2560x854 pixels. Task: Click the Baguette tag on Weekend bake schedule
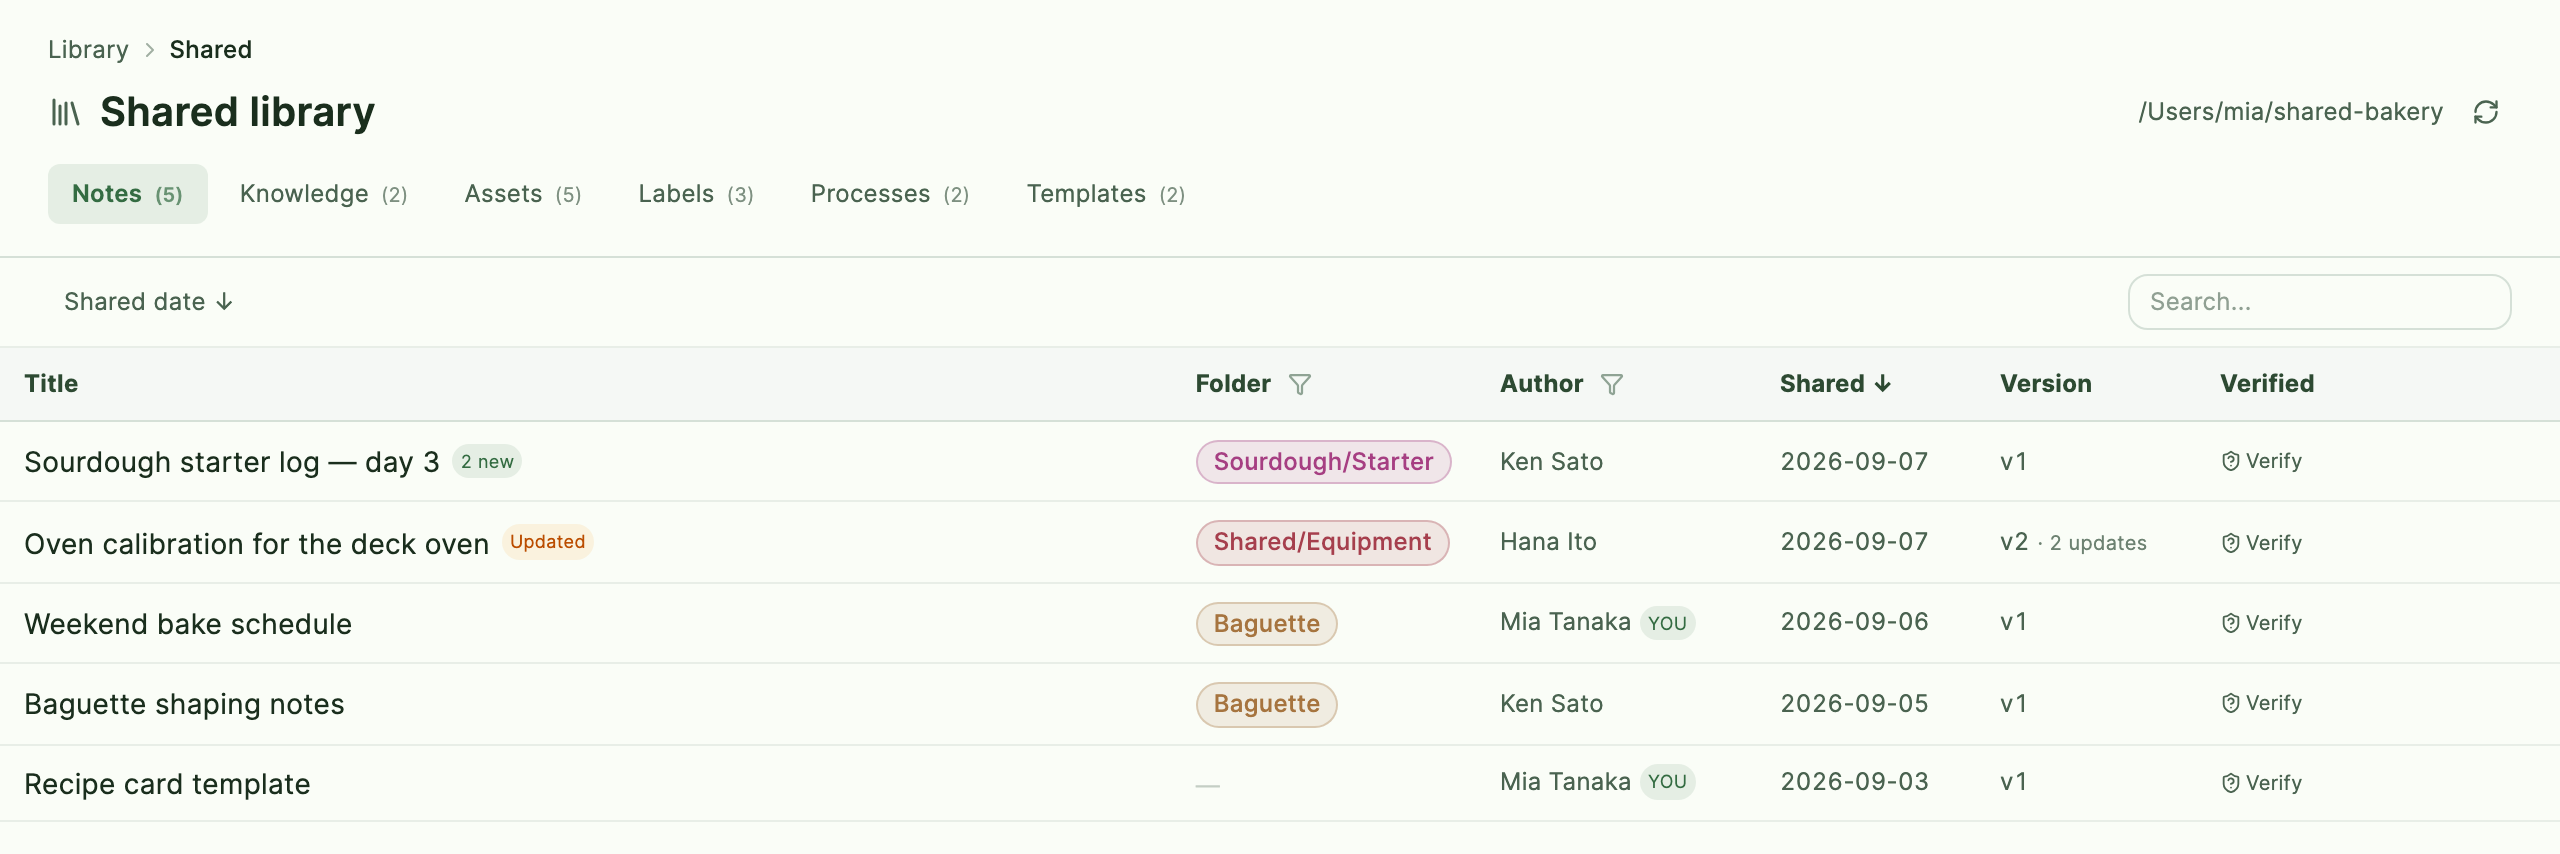point(1266,624)
